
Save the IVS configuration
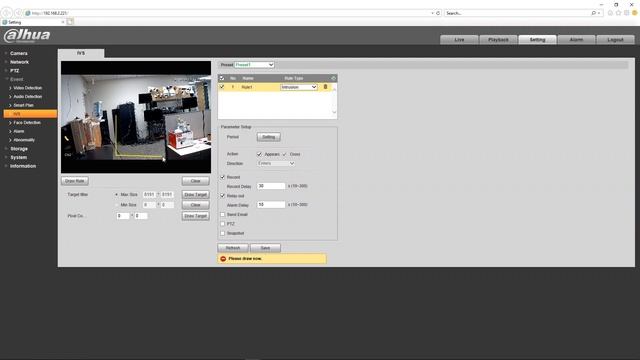tap(265, 248)
